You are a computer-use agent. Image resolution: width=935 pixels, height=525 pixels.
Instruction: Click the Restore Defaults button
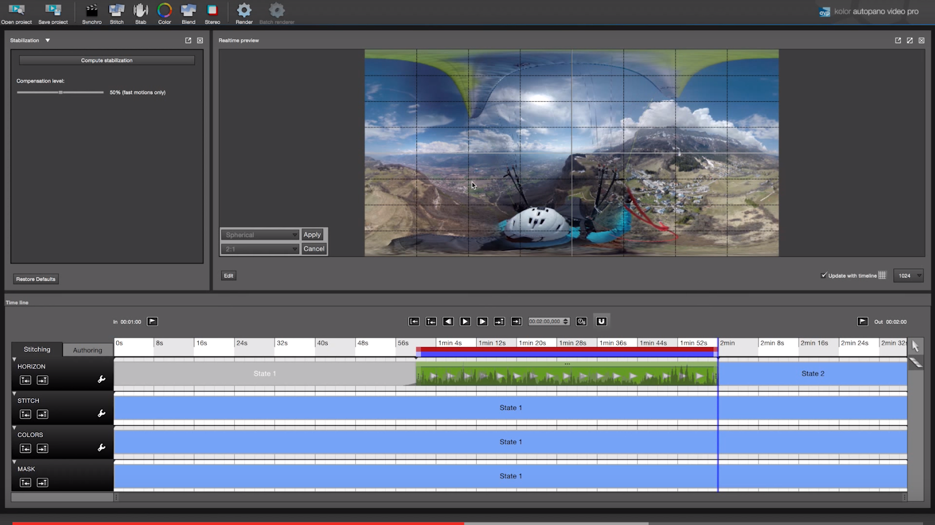pos(36,279)
